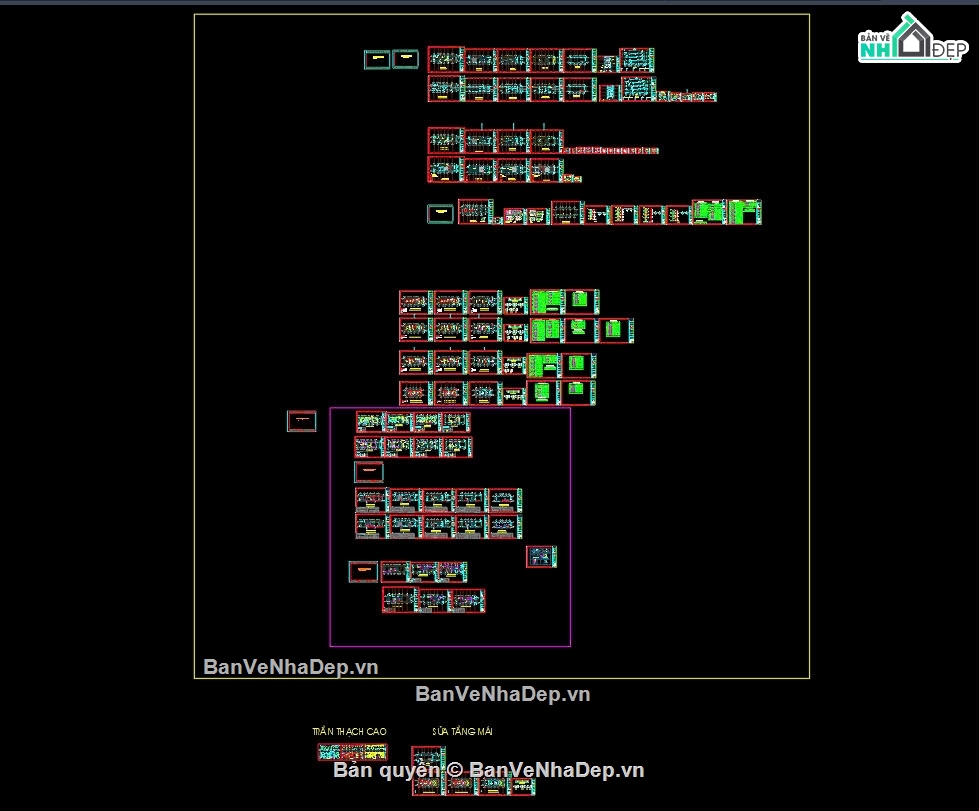
Task: Pick teal title sheet starting the fifth row
Action: click(440, 213)
